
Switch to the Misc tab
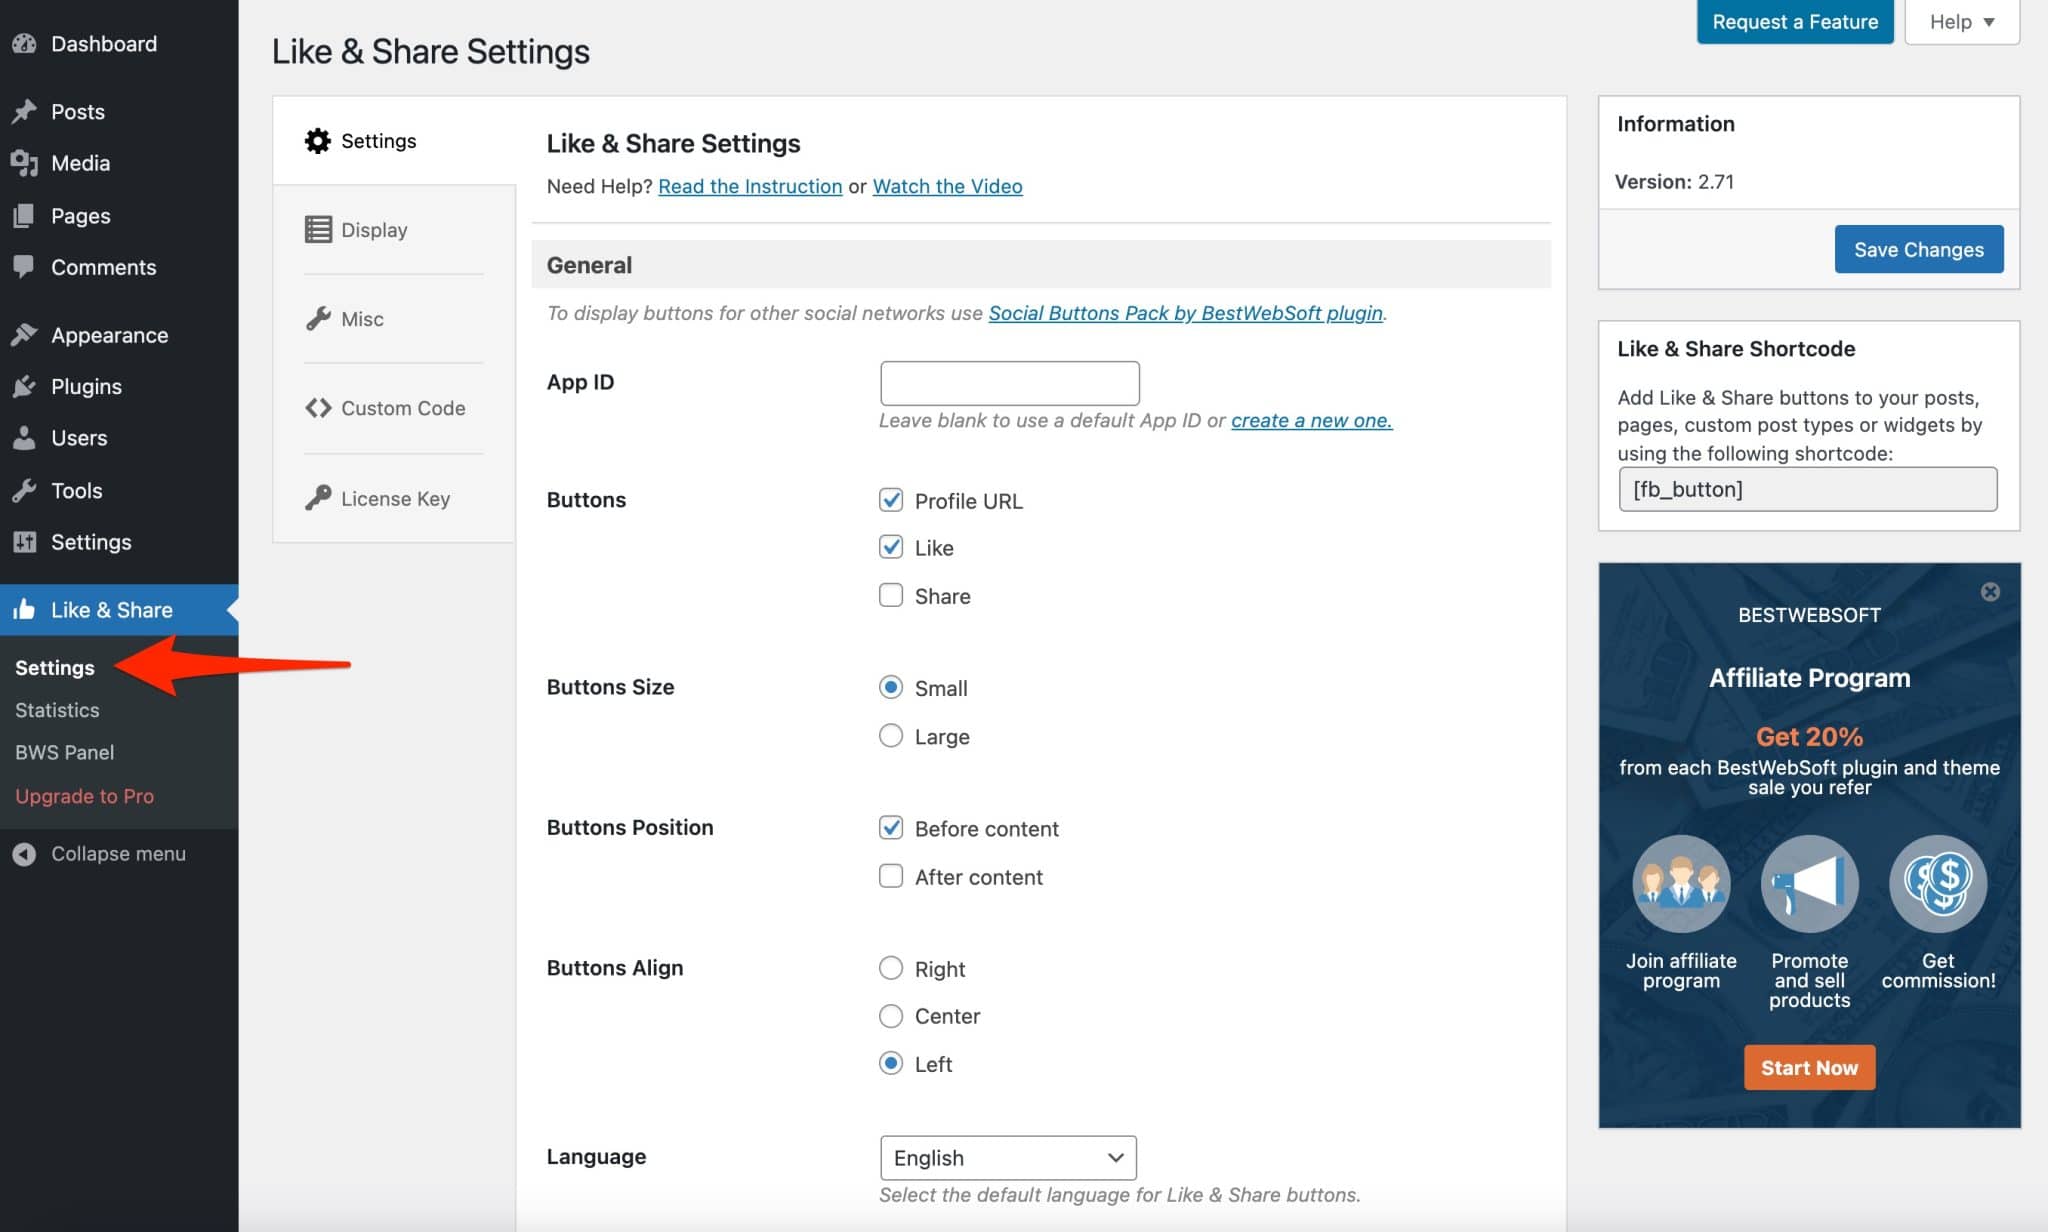click(361, 319)
